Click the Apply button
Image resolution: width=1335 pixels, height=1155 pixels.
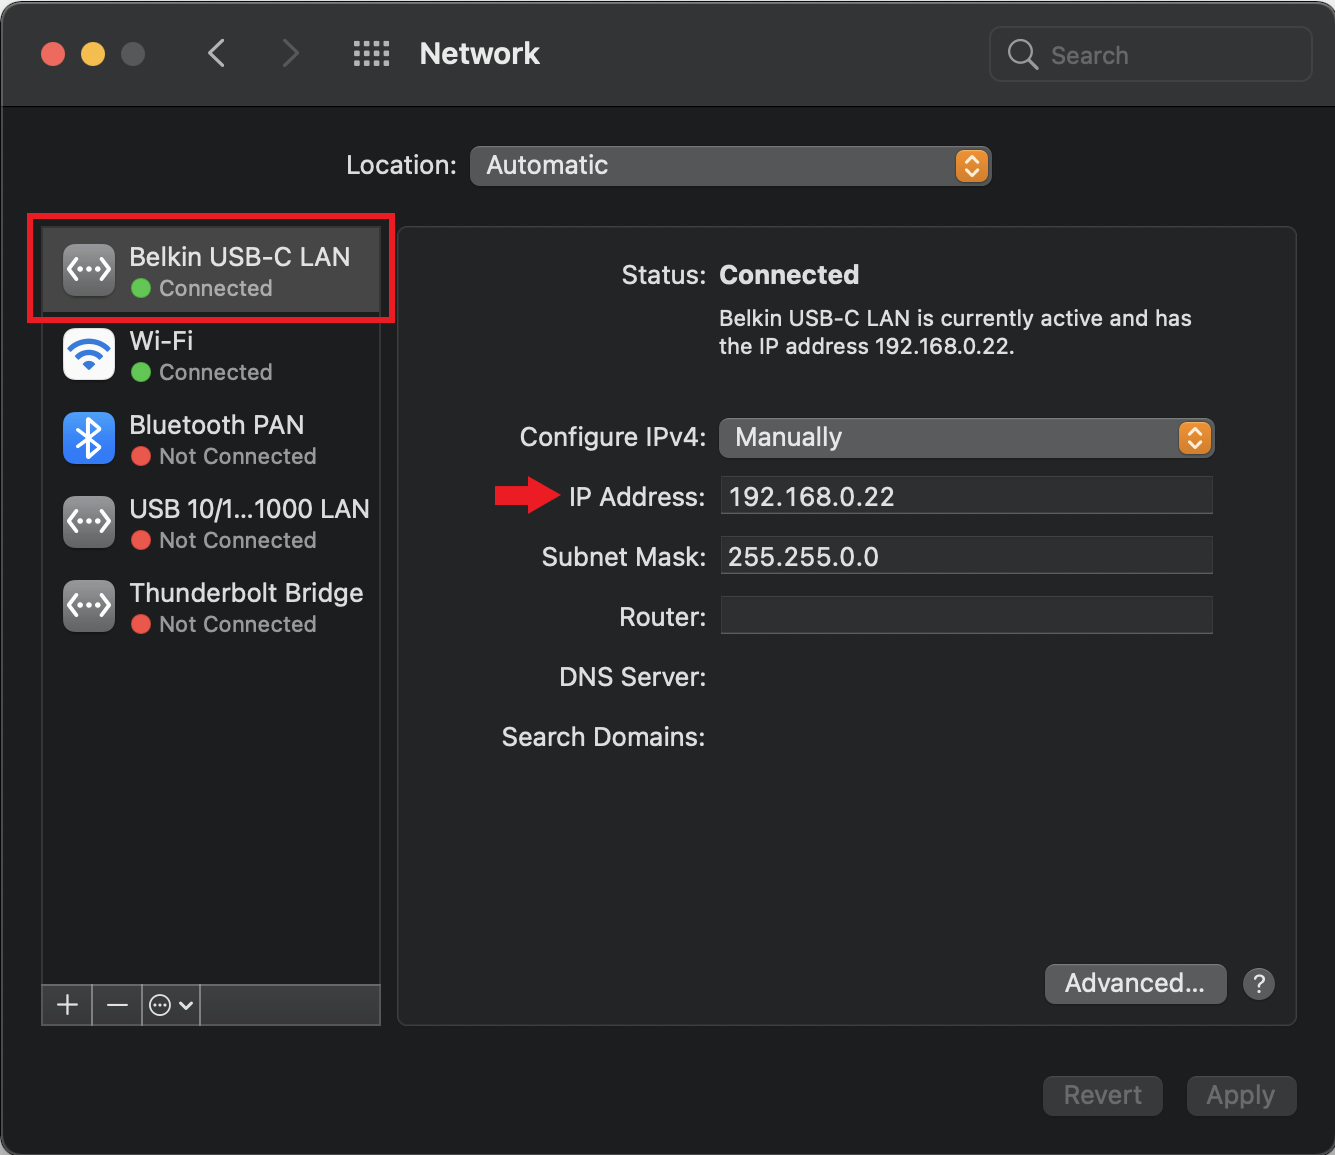pos(1241,1096)
